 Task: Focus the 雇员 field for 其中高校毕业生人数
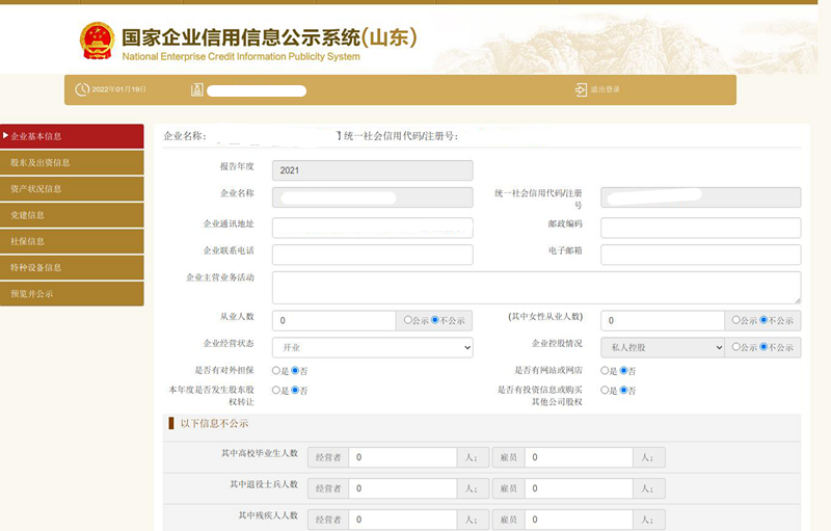click(579, 457)
